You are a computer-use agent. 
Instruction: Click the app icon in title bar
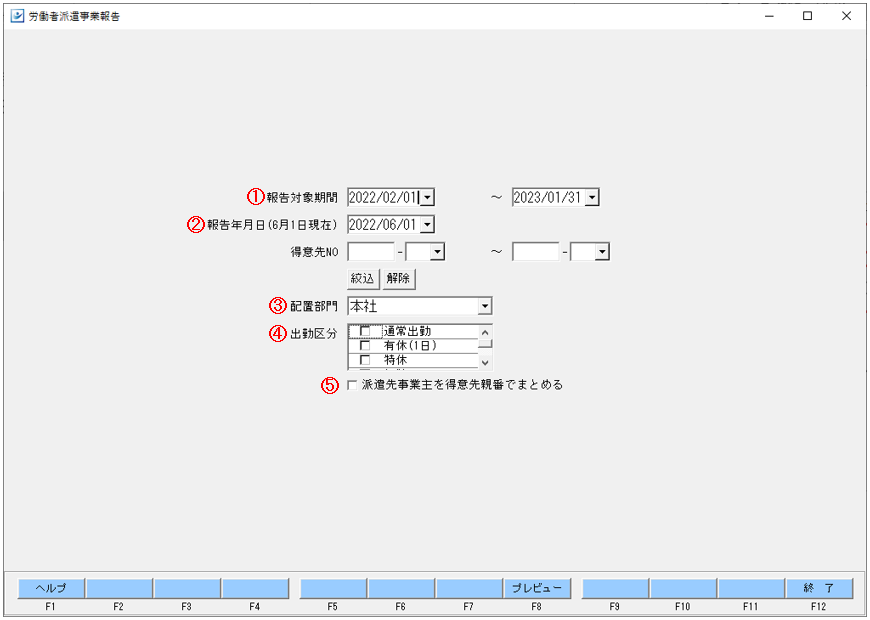[17, 16]
